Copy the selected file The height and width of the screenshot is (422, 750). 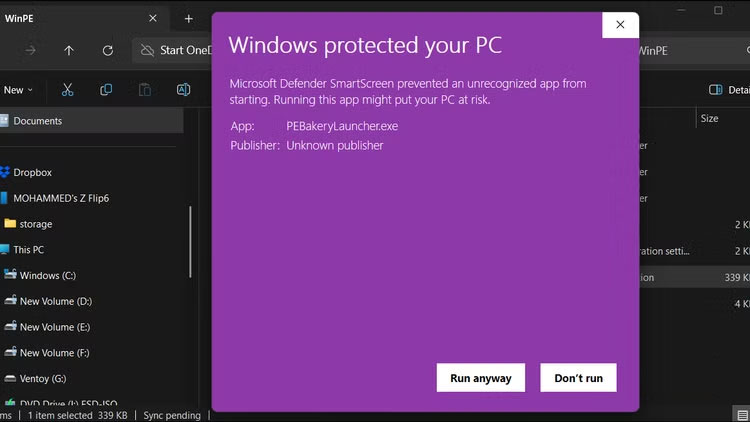(106, 89)
